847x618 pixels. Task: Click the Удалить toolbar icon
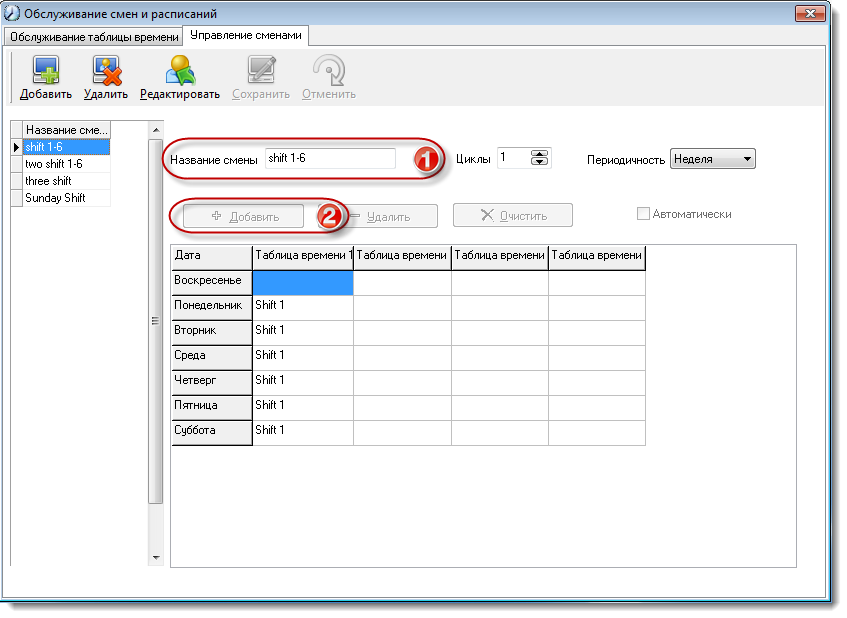coord(106,71)
